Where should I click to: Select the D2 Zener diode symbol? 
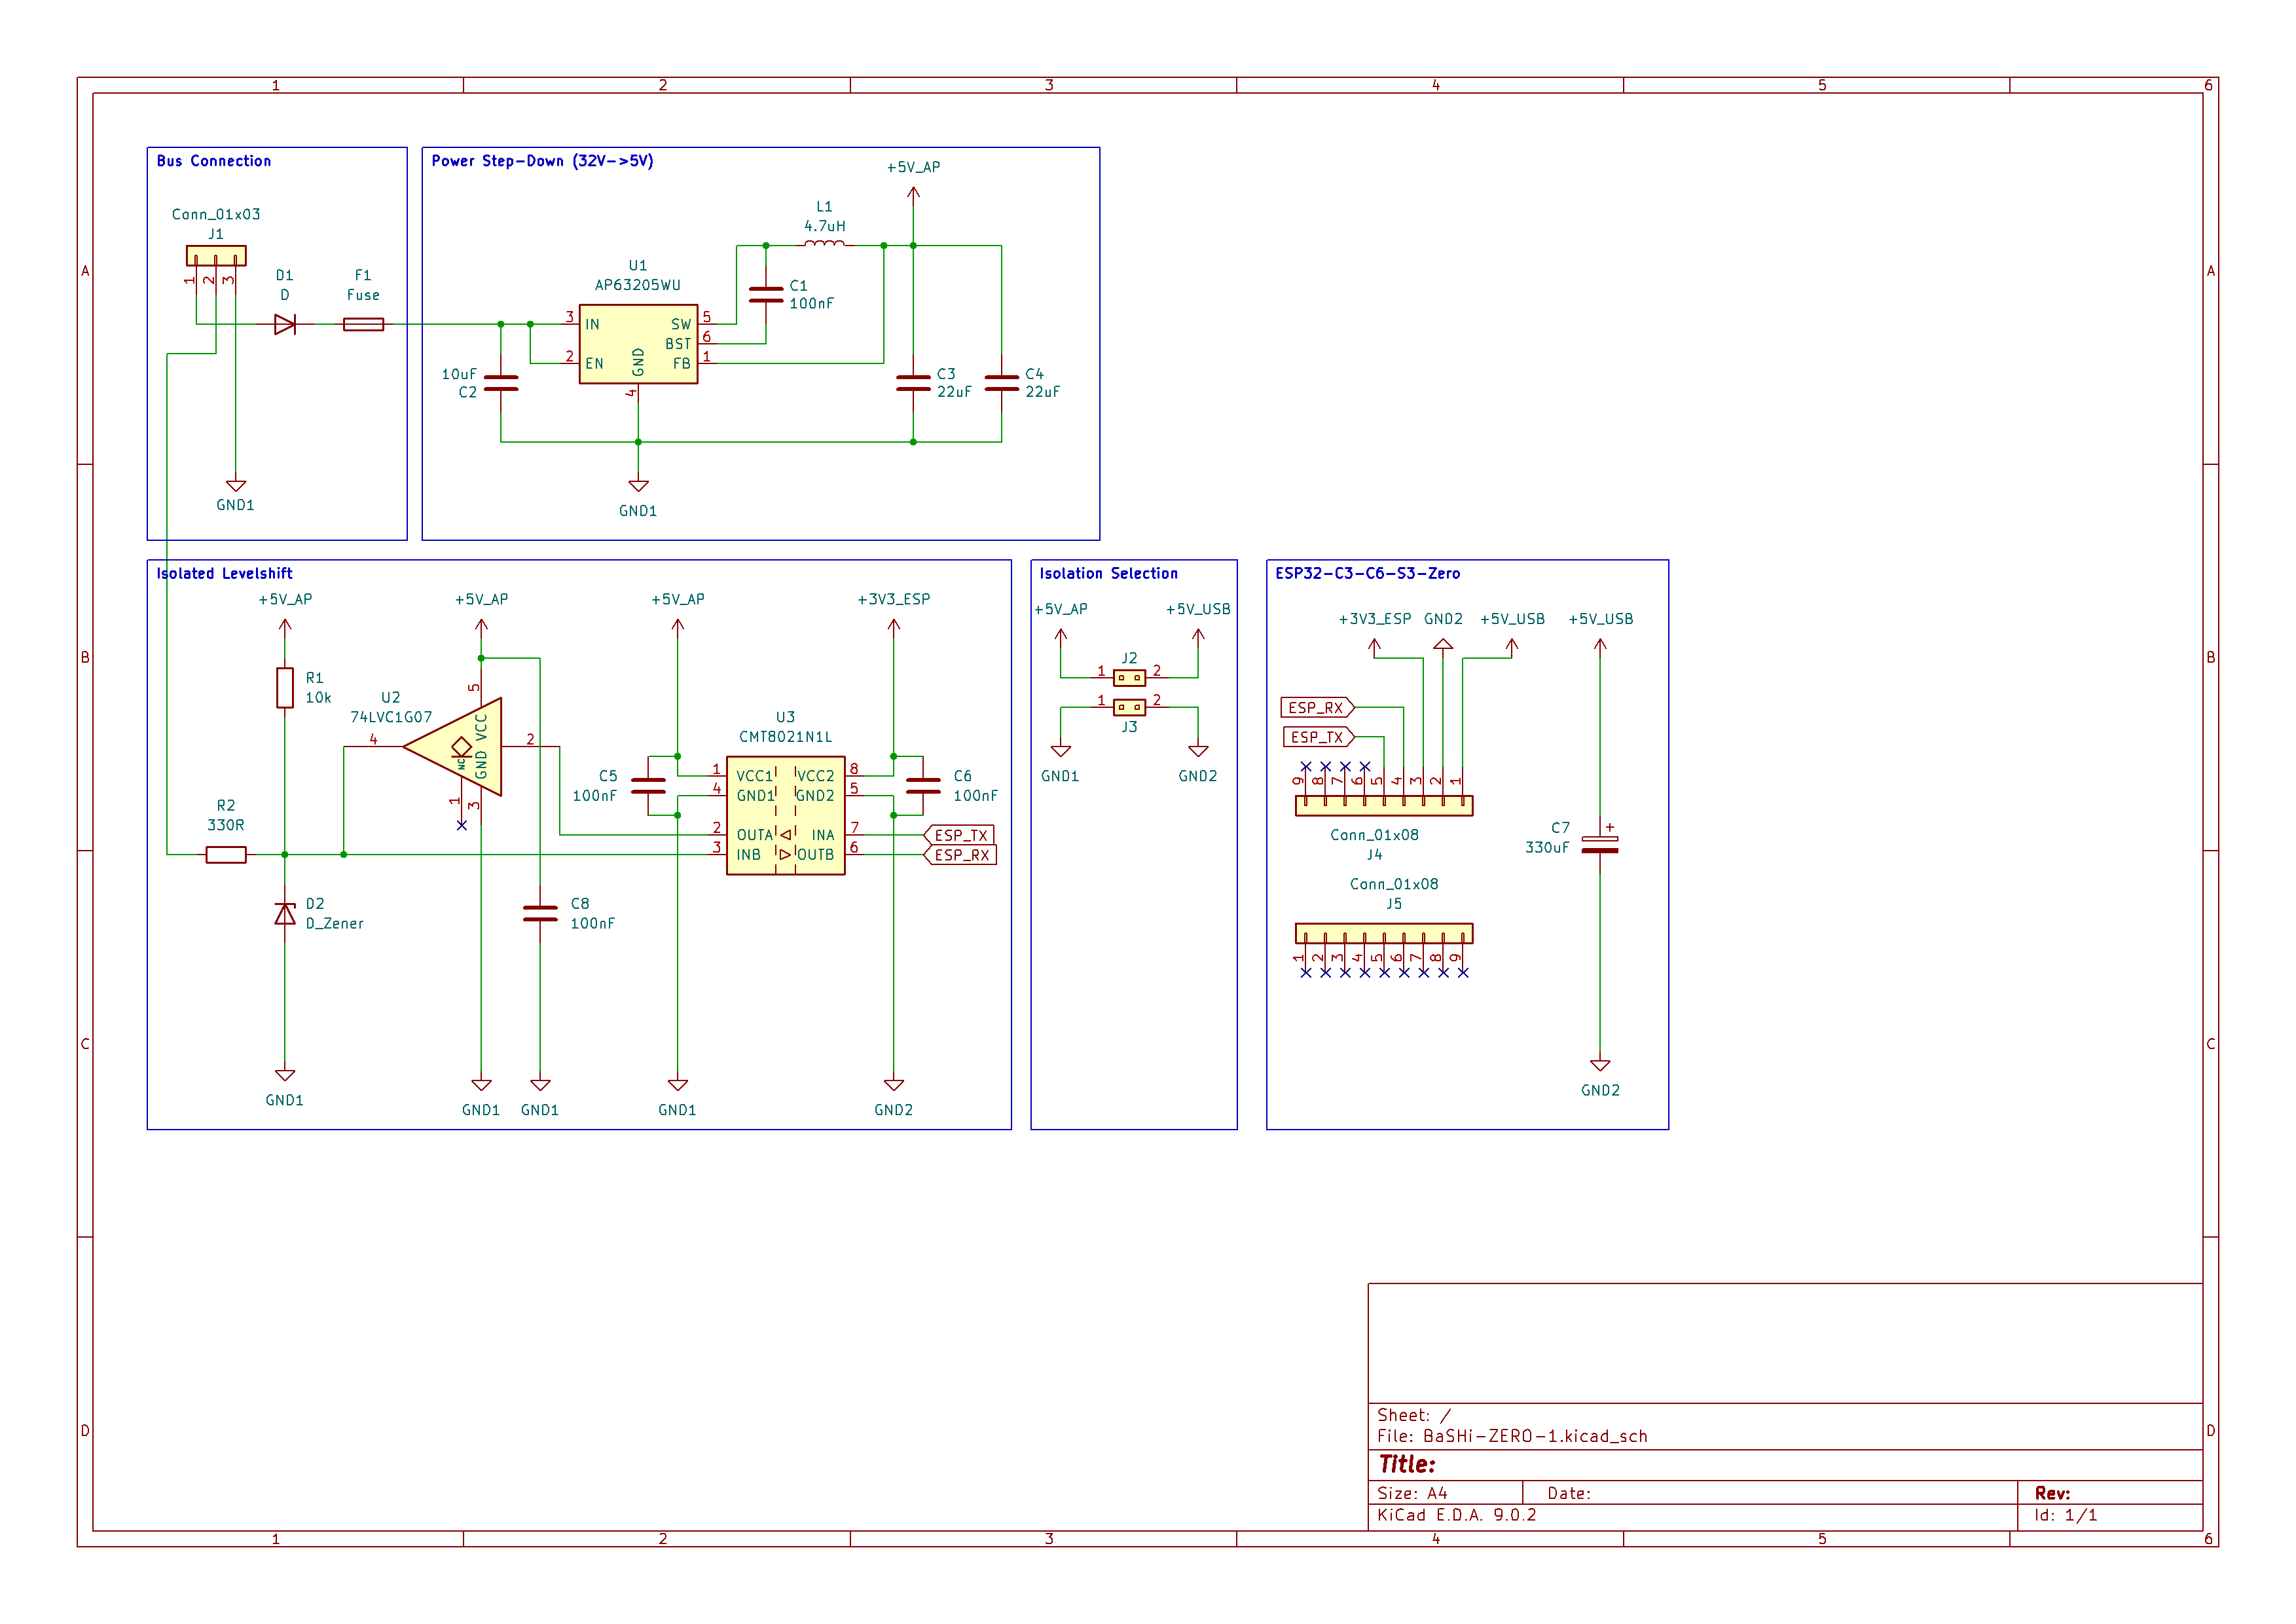click(x=285, y=914)
